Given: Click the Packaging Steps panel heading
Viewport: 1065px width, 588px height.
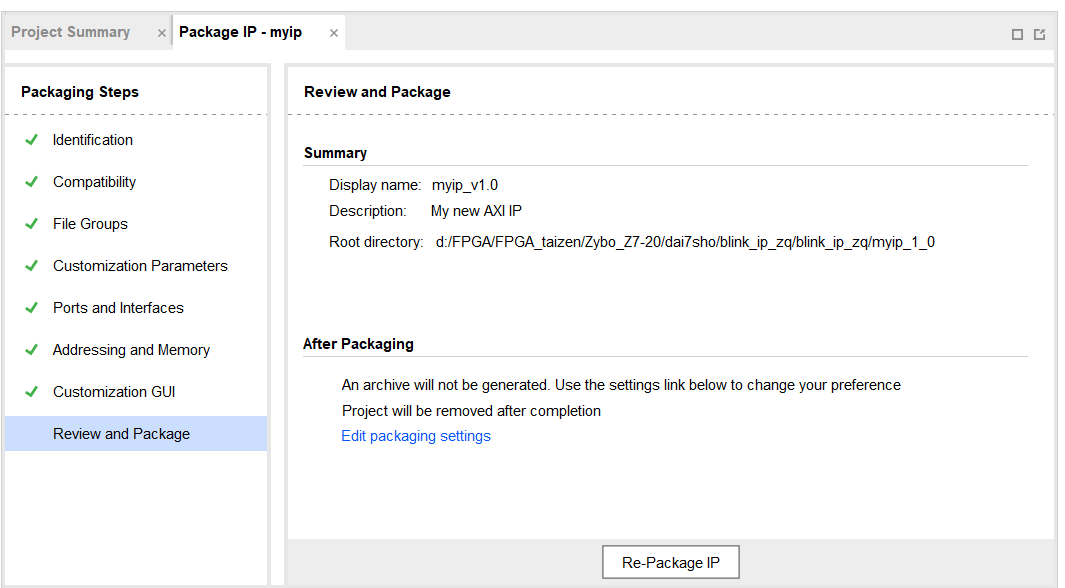Looking at the screenshot, I should click(79, 92).
